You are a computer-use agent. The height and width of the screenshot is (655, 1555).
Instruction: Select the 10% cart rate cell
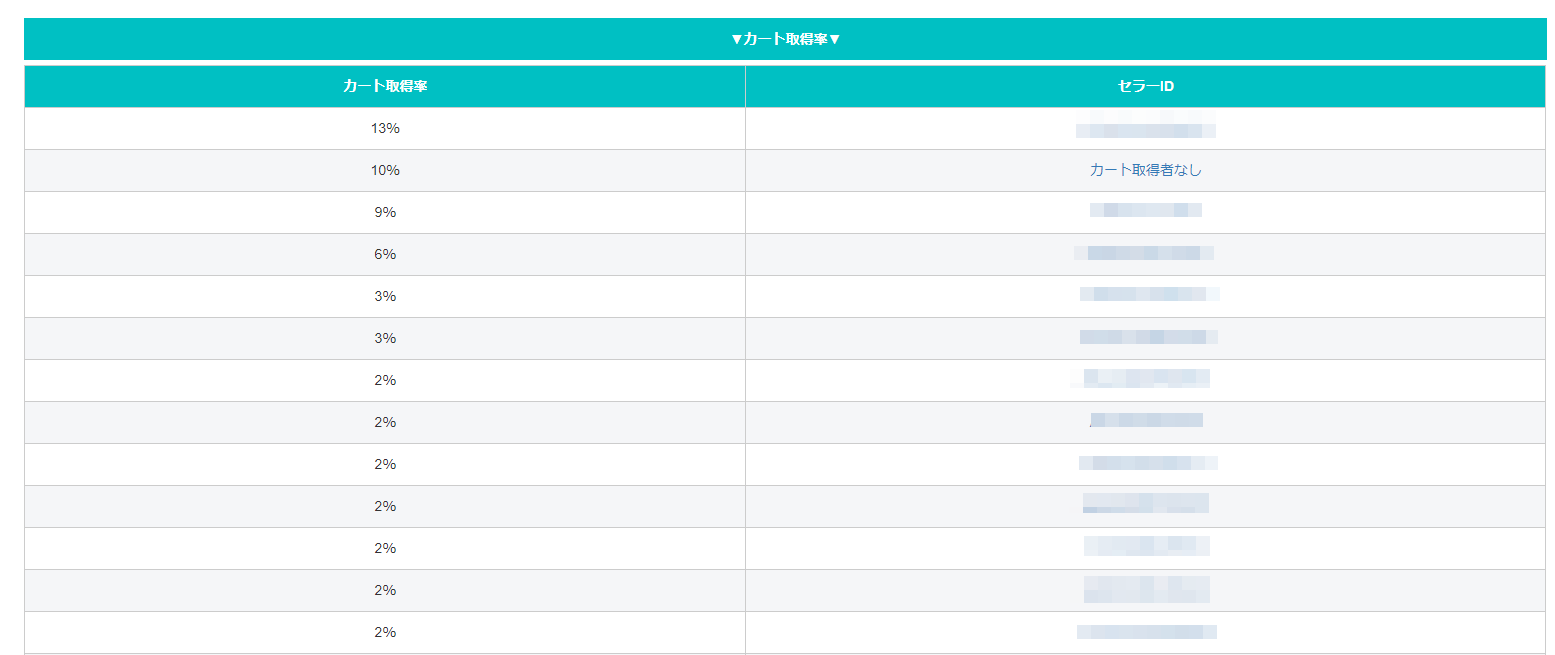pyautogui.click(x=385, y=170)
